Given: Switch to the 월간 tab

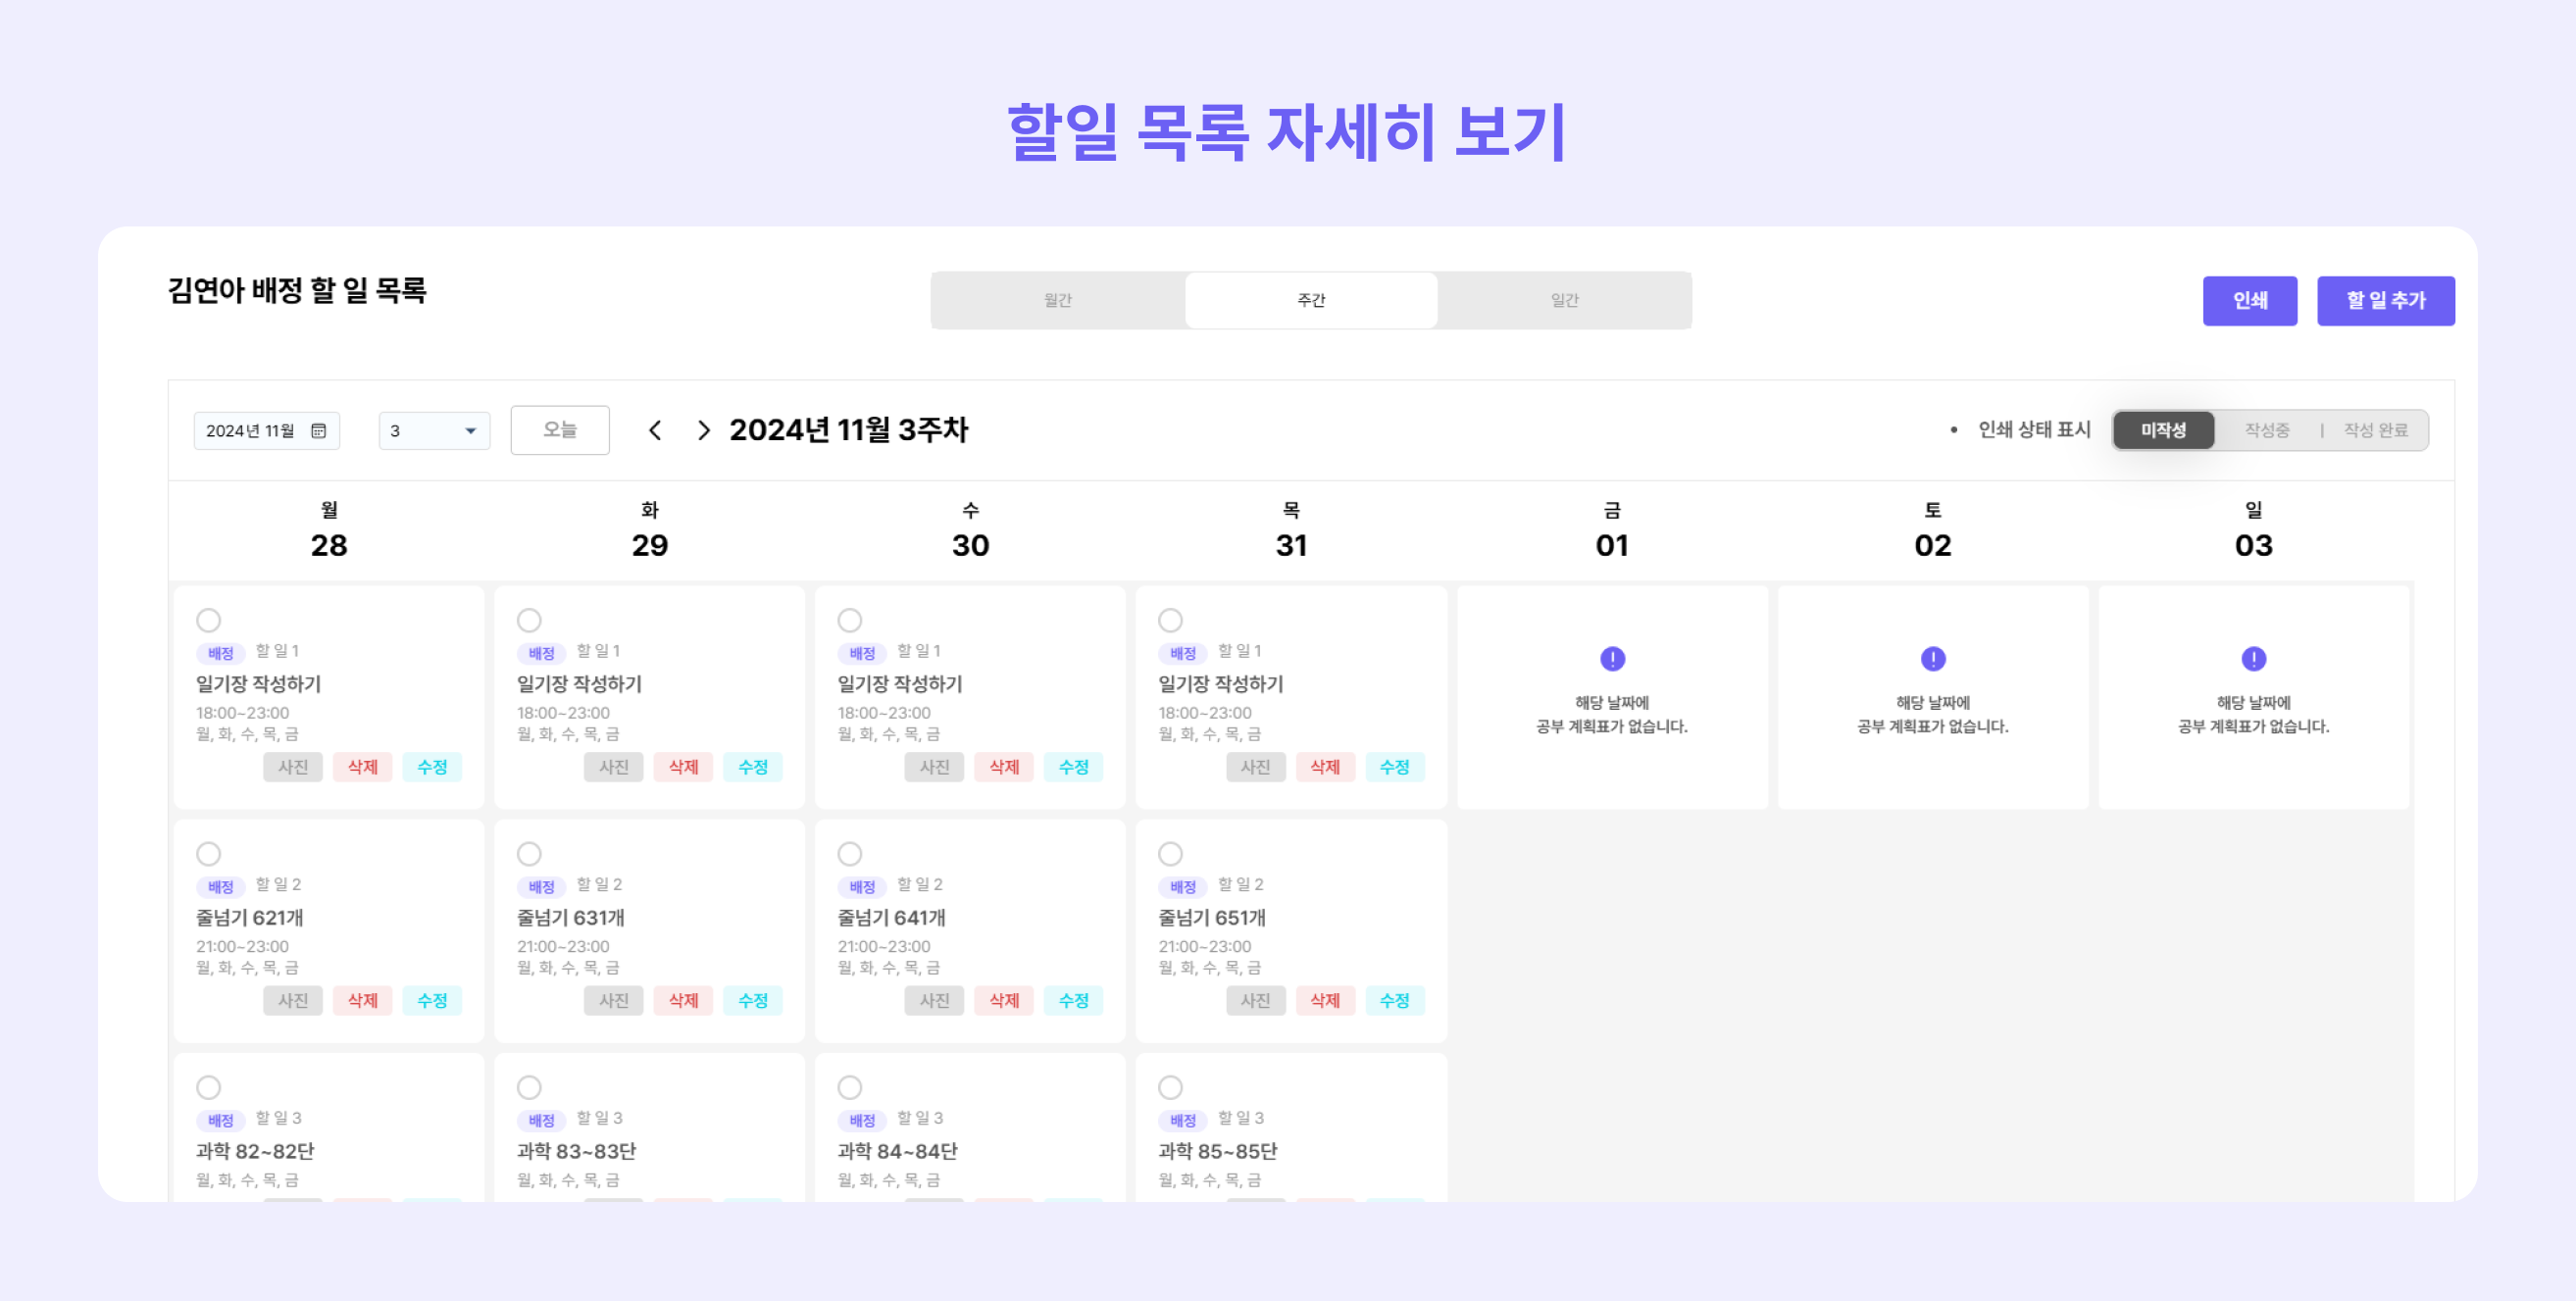Looking at the screenshot, I should 1057,300.
